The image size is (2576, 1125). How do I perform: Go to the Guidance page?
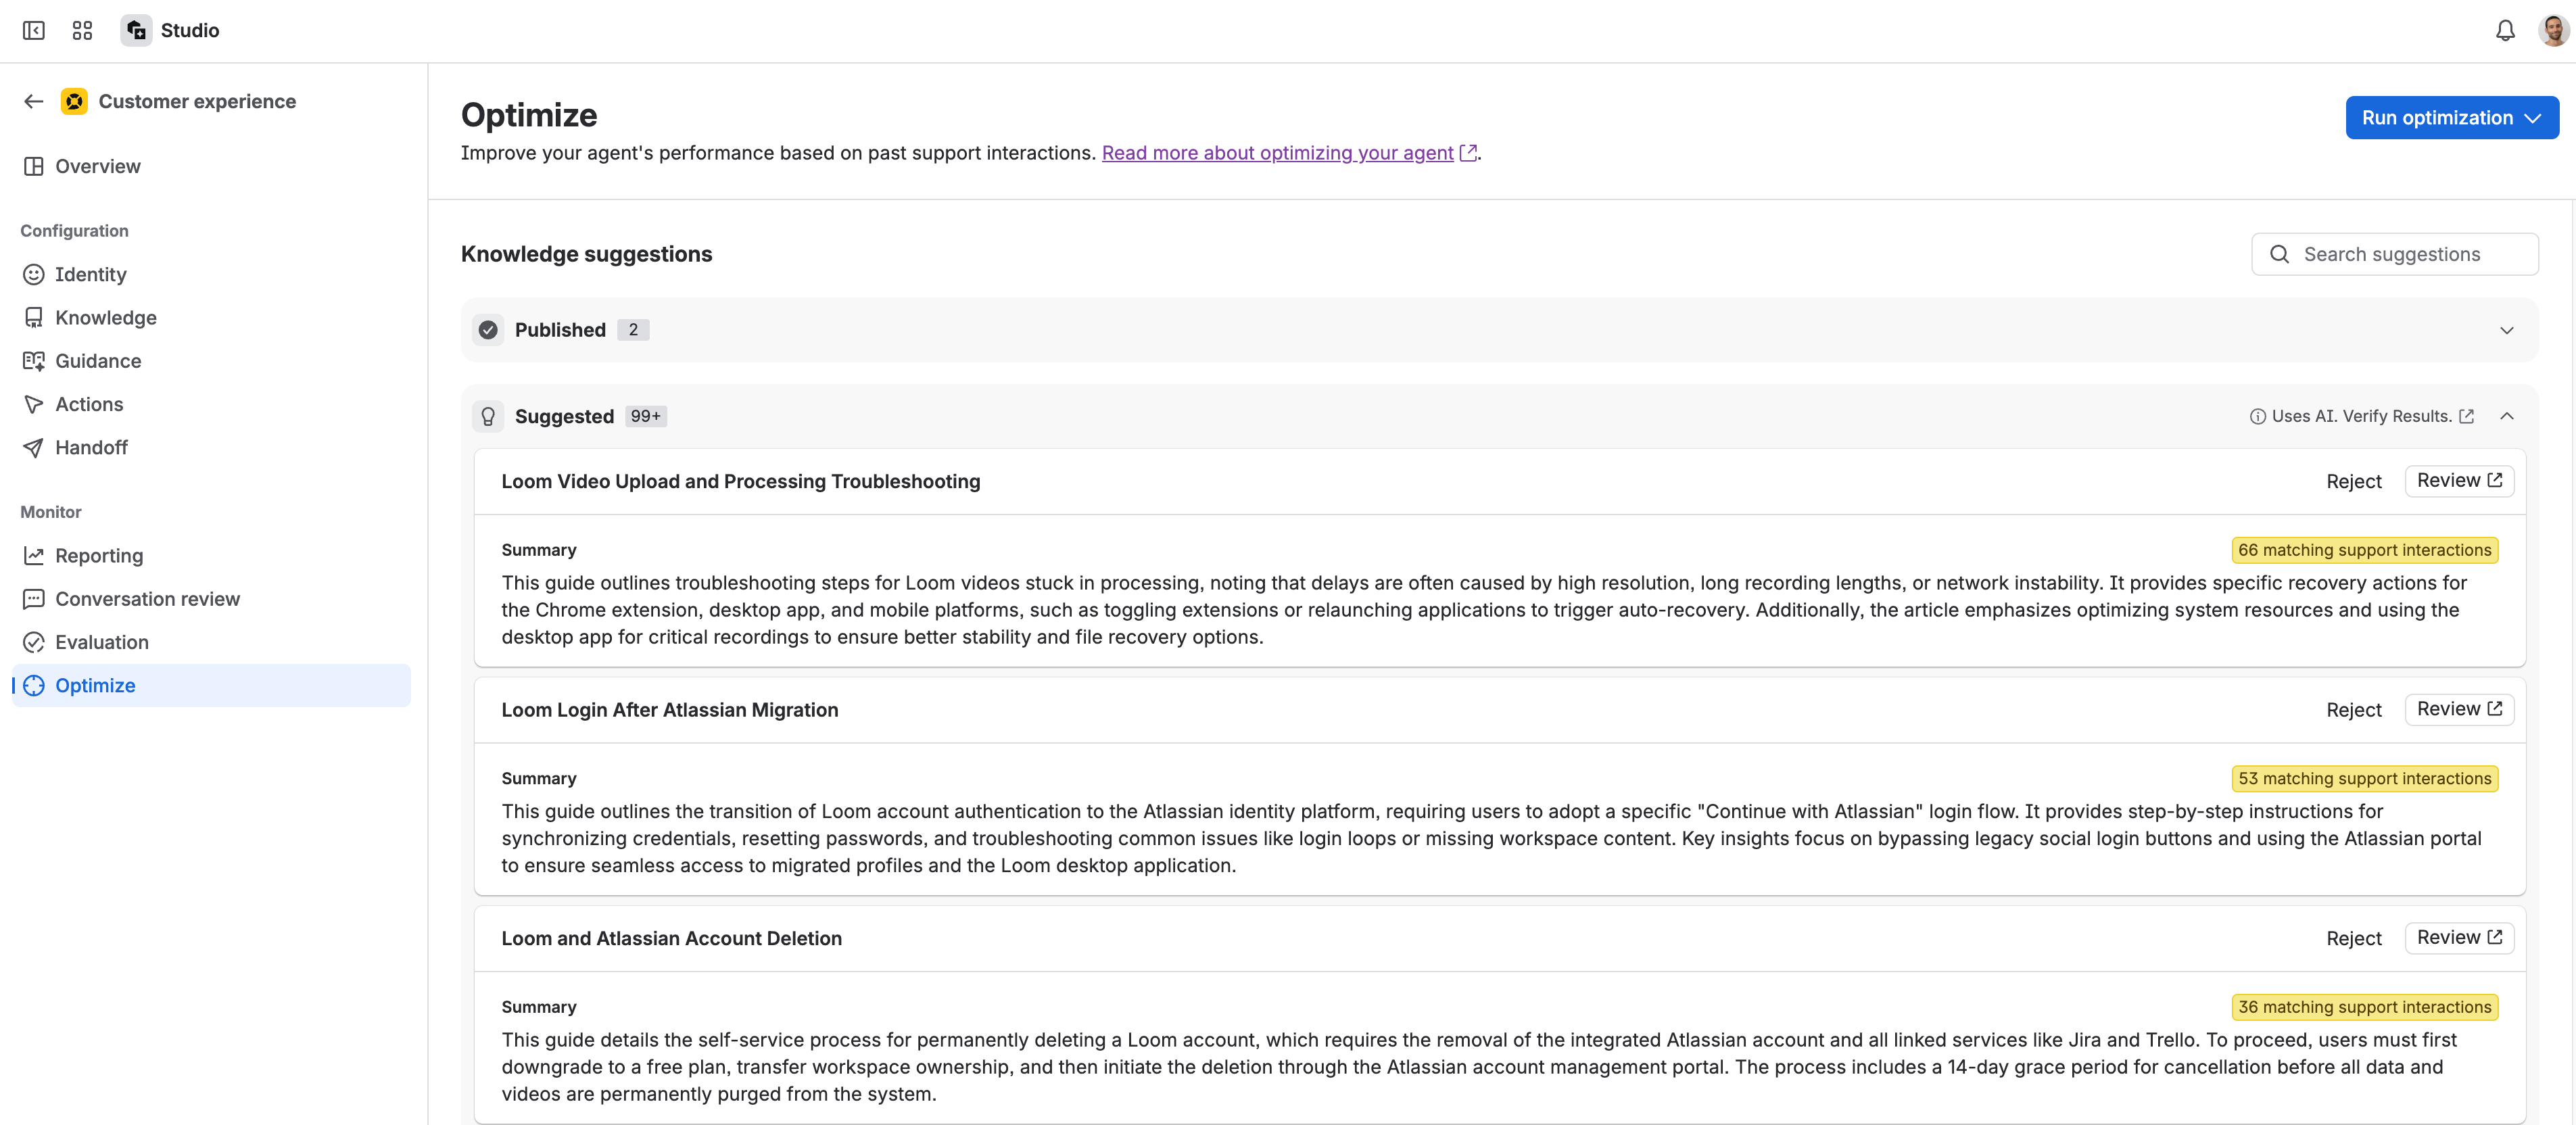[x=211, y=361]
